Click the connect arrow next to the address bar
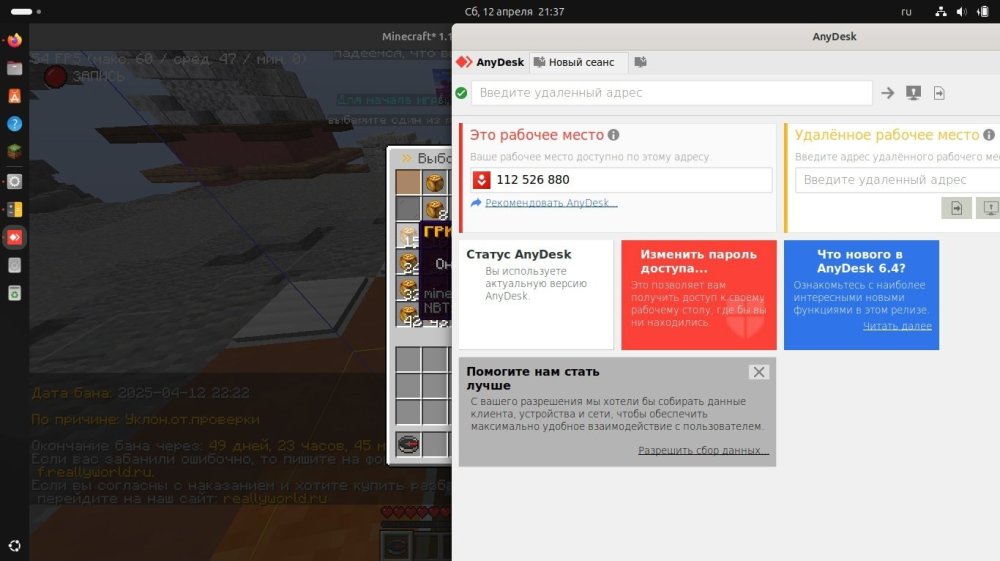 pyautogui.click(x=888, y=93)
